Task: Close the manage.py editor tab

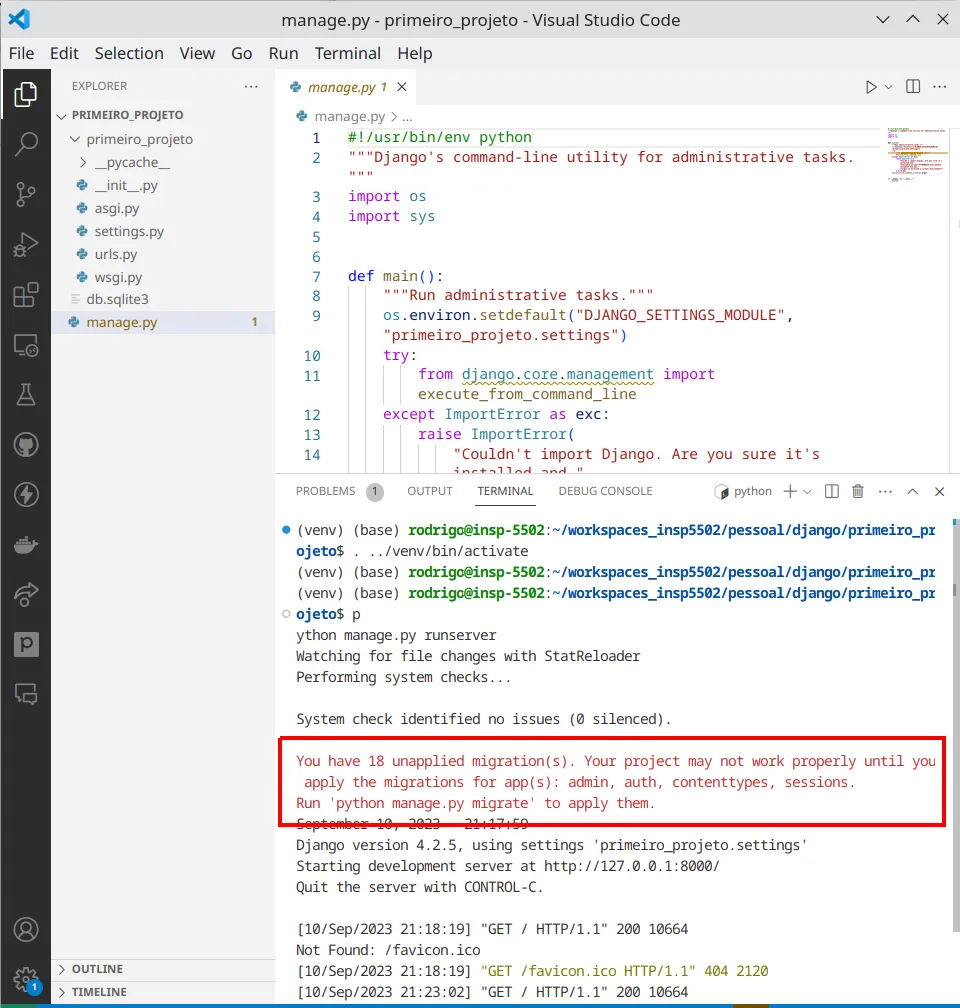Action: (402, 87)
